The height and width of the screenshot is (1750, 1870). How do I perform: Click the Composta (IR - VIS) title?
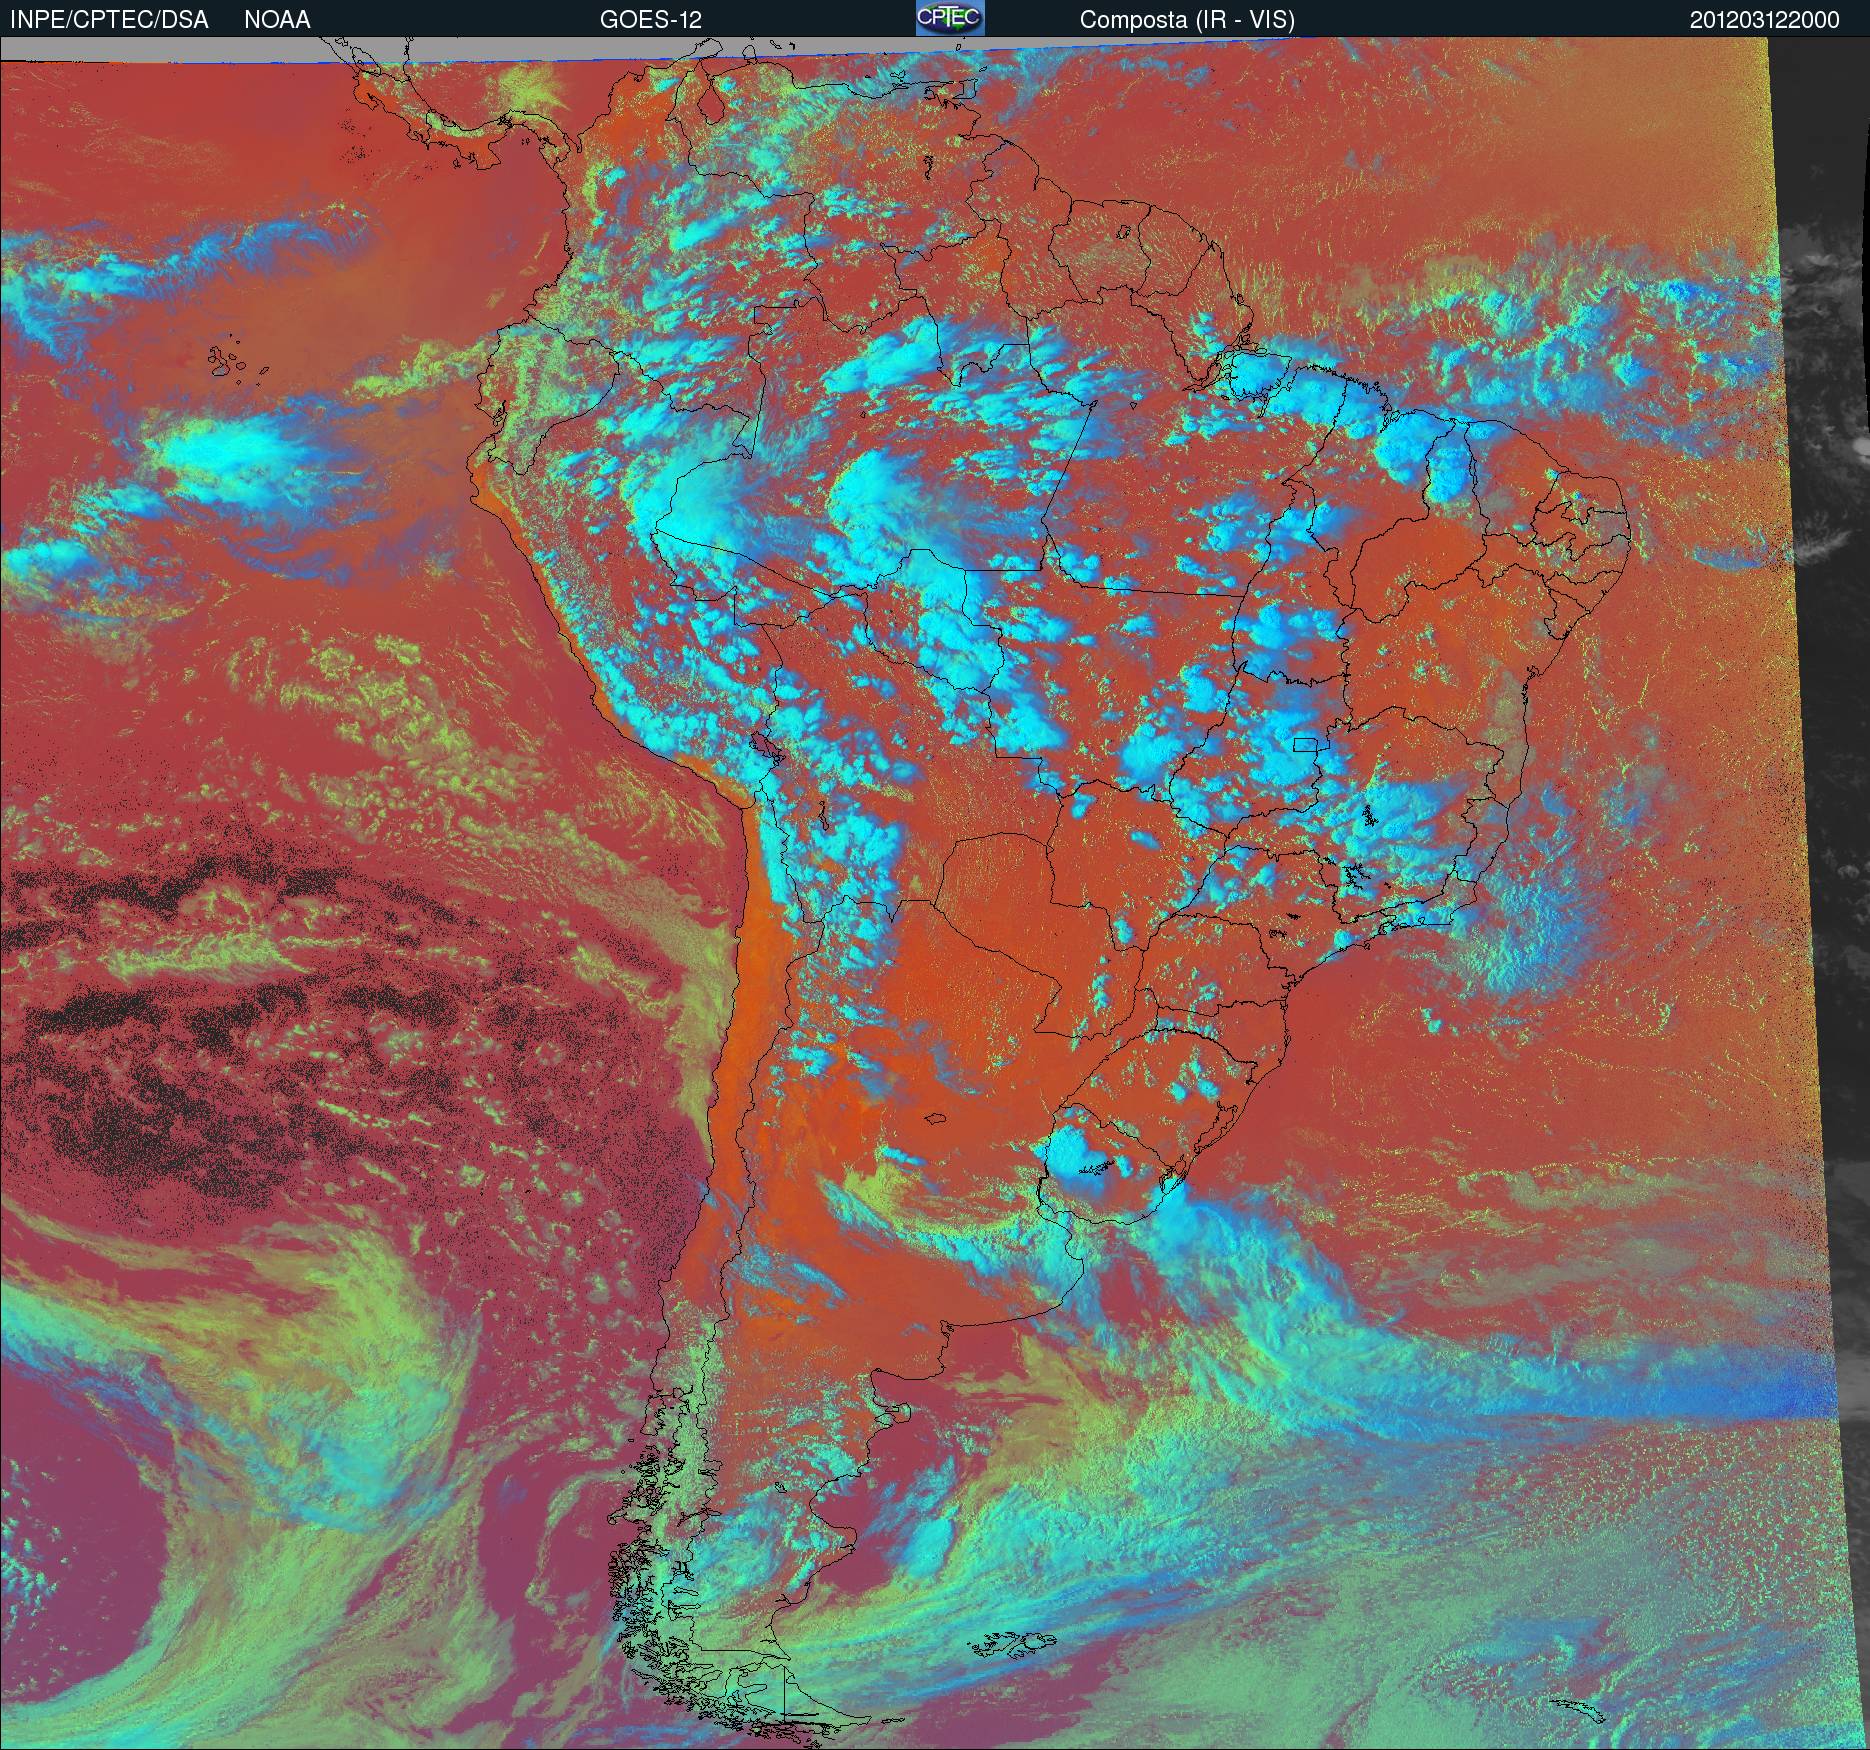tap(1187, 20)
